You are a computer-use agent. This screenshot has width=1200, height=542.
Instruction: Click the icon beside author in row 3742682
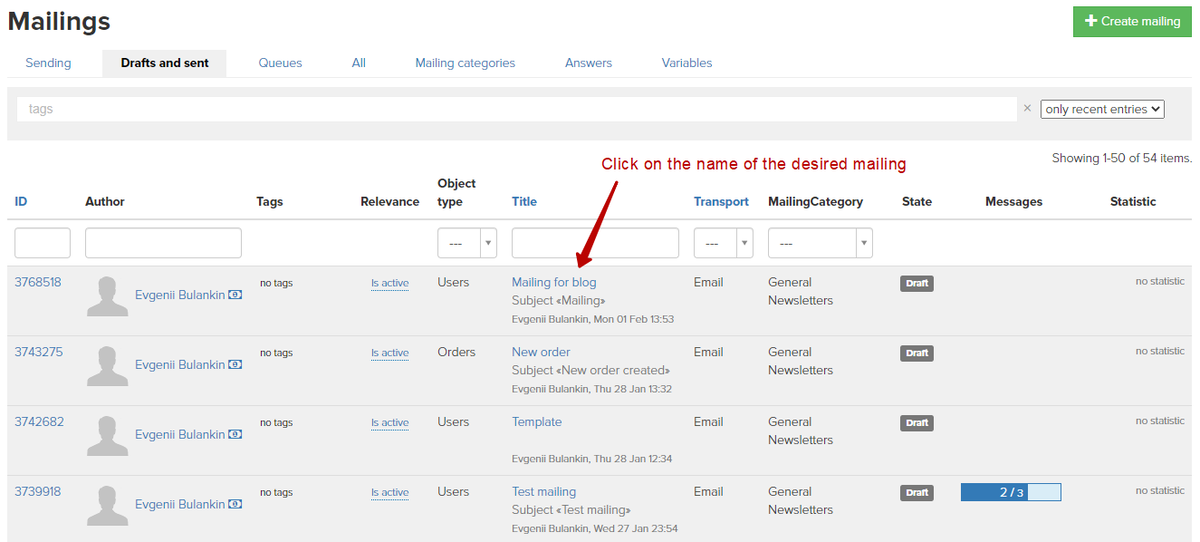235,435
